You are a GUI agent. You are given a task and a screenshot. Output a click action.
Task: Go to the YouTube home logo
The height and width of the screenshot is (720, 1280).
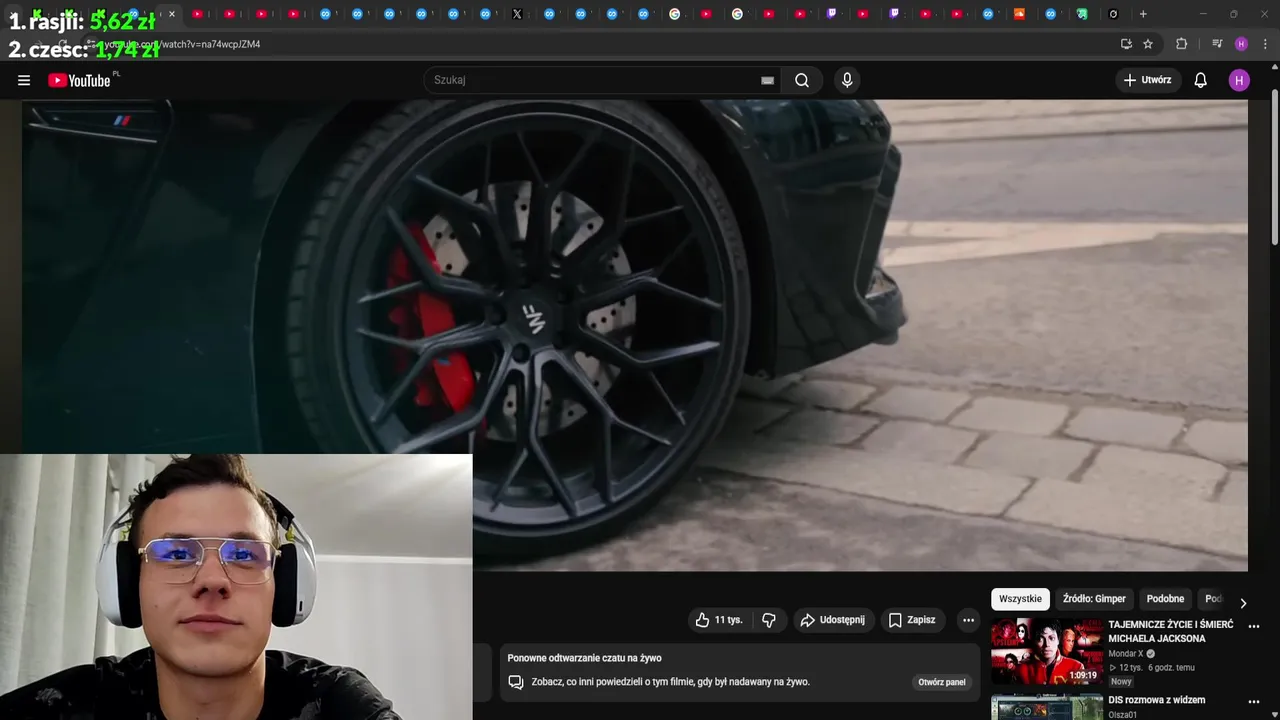pos(80,80)
